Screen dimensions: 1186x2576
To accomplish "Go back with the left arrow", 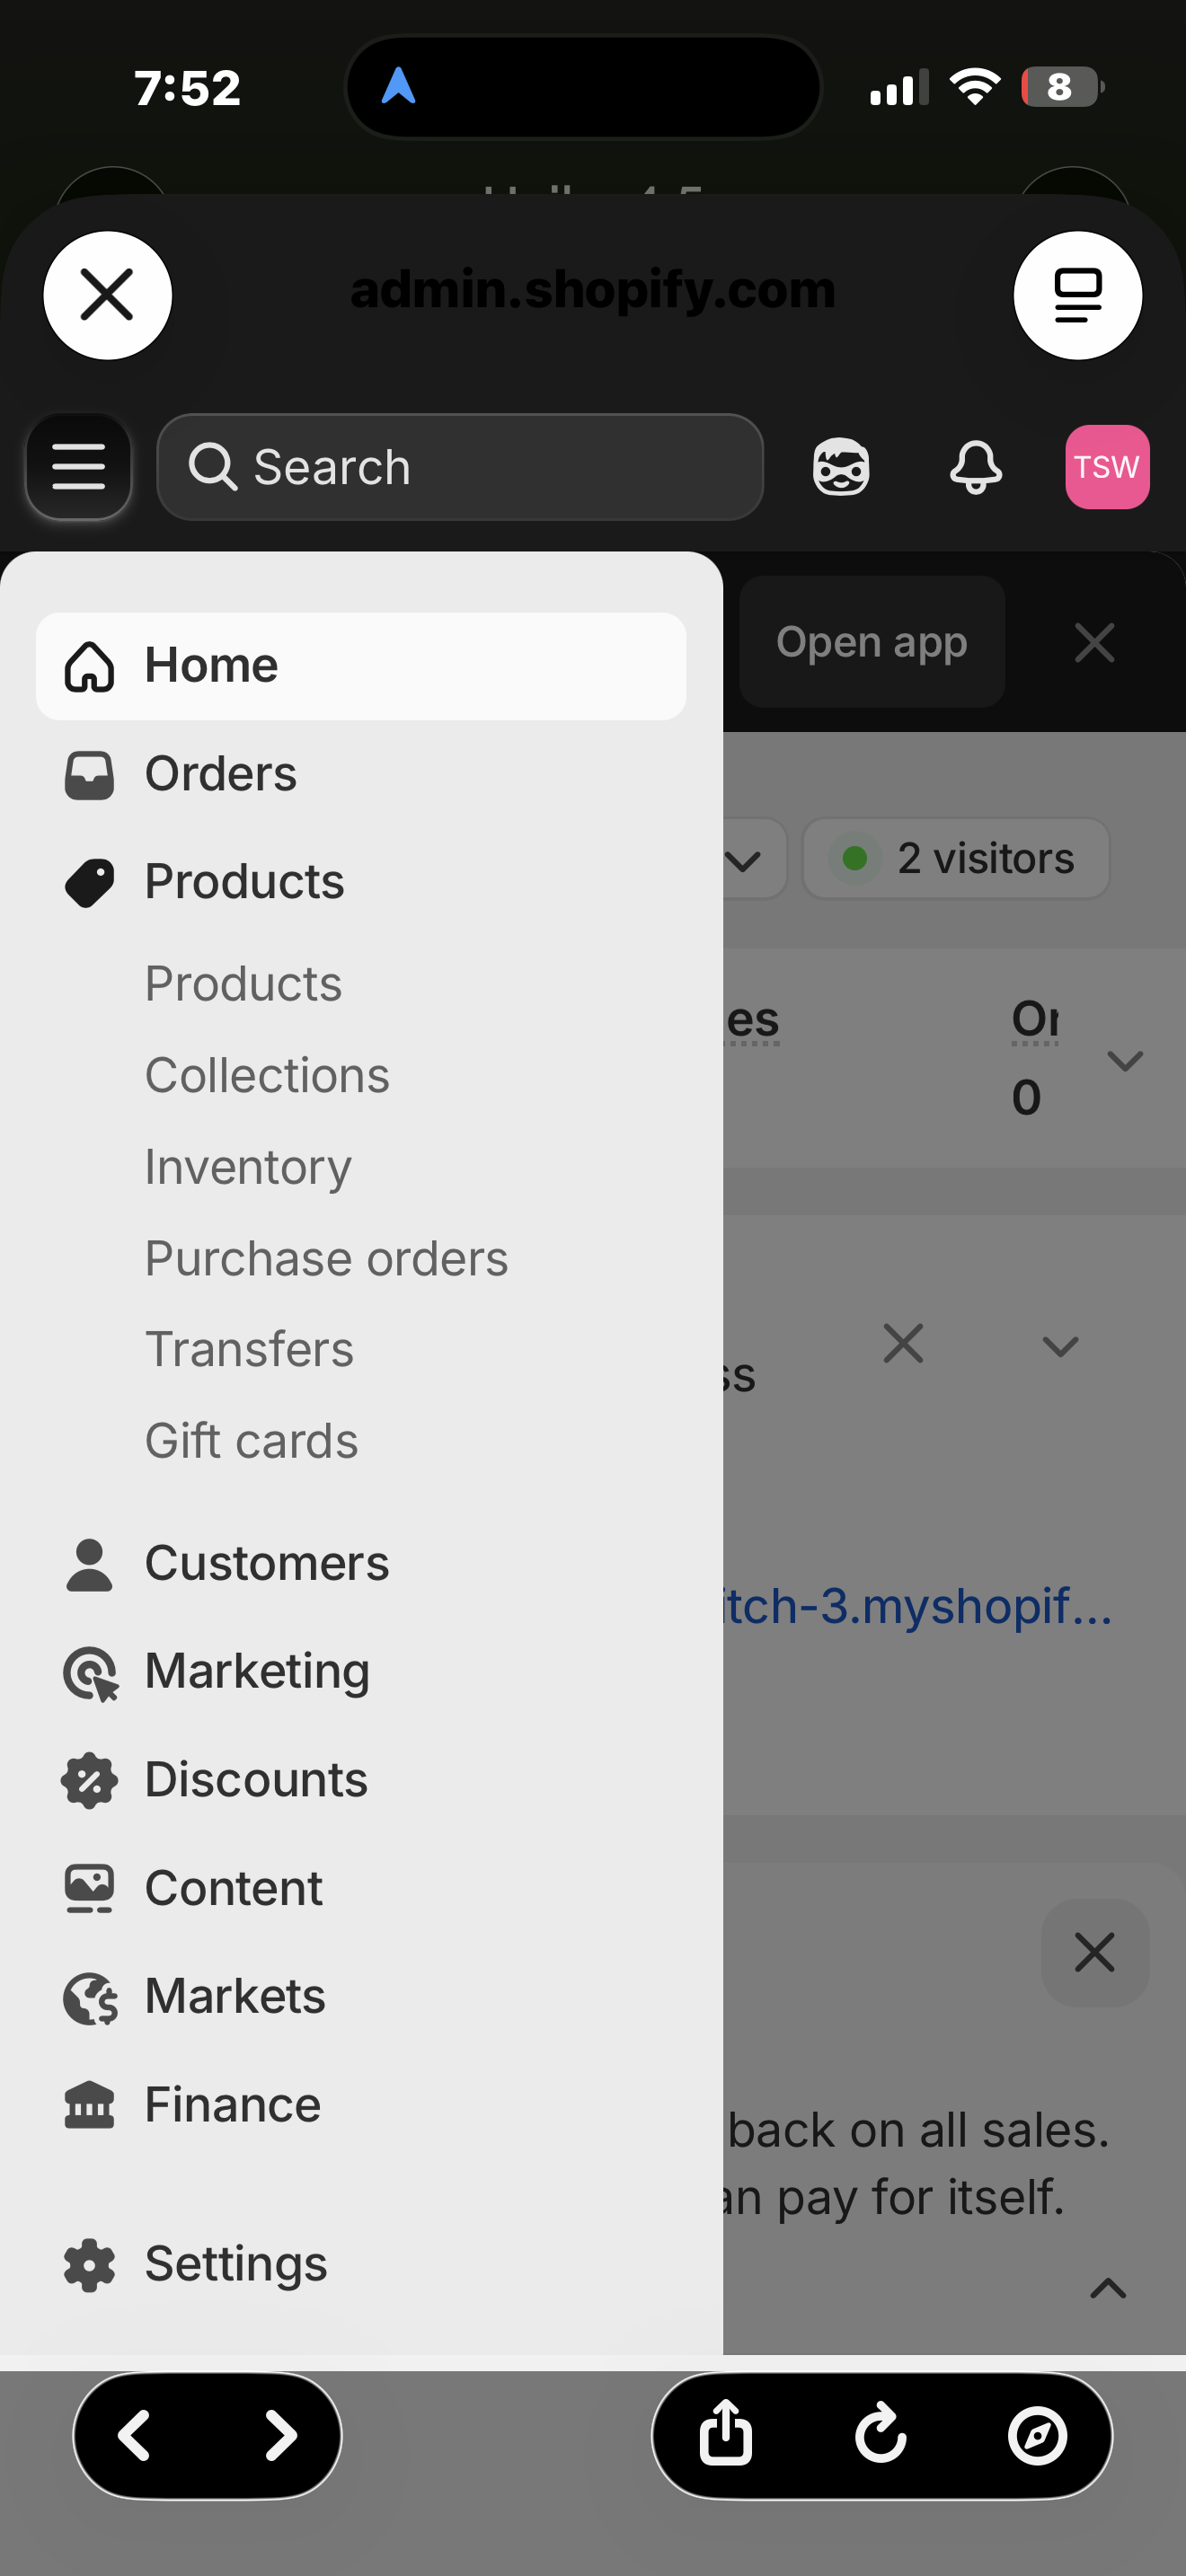I will [x=135, y=2435].
